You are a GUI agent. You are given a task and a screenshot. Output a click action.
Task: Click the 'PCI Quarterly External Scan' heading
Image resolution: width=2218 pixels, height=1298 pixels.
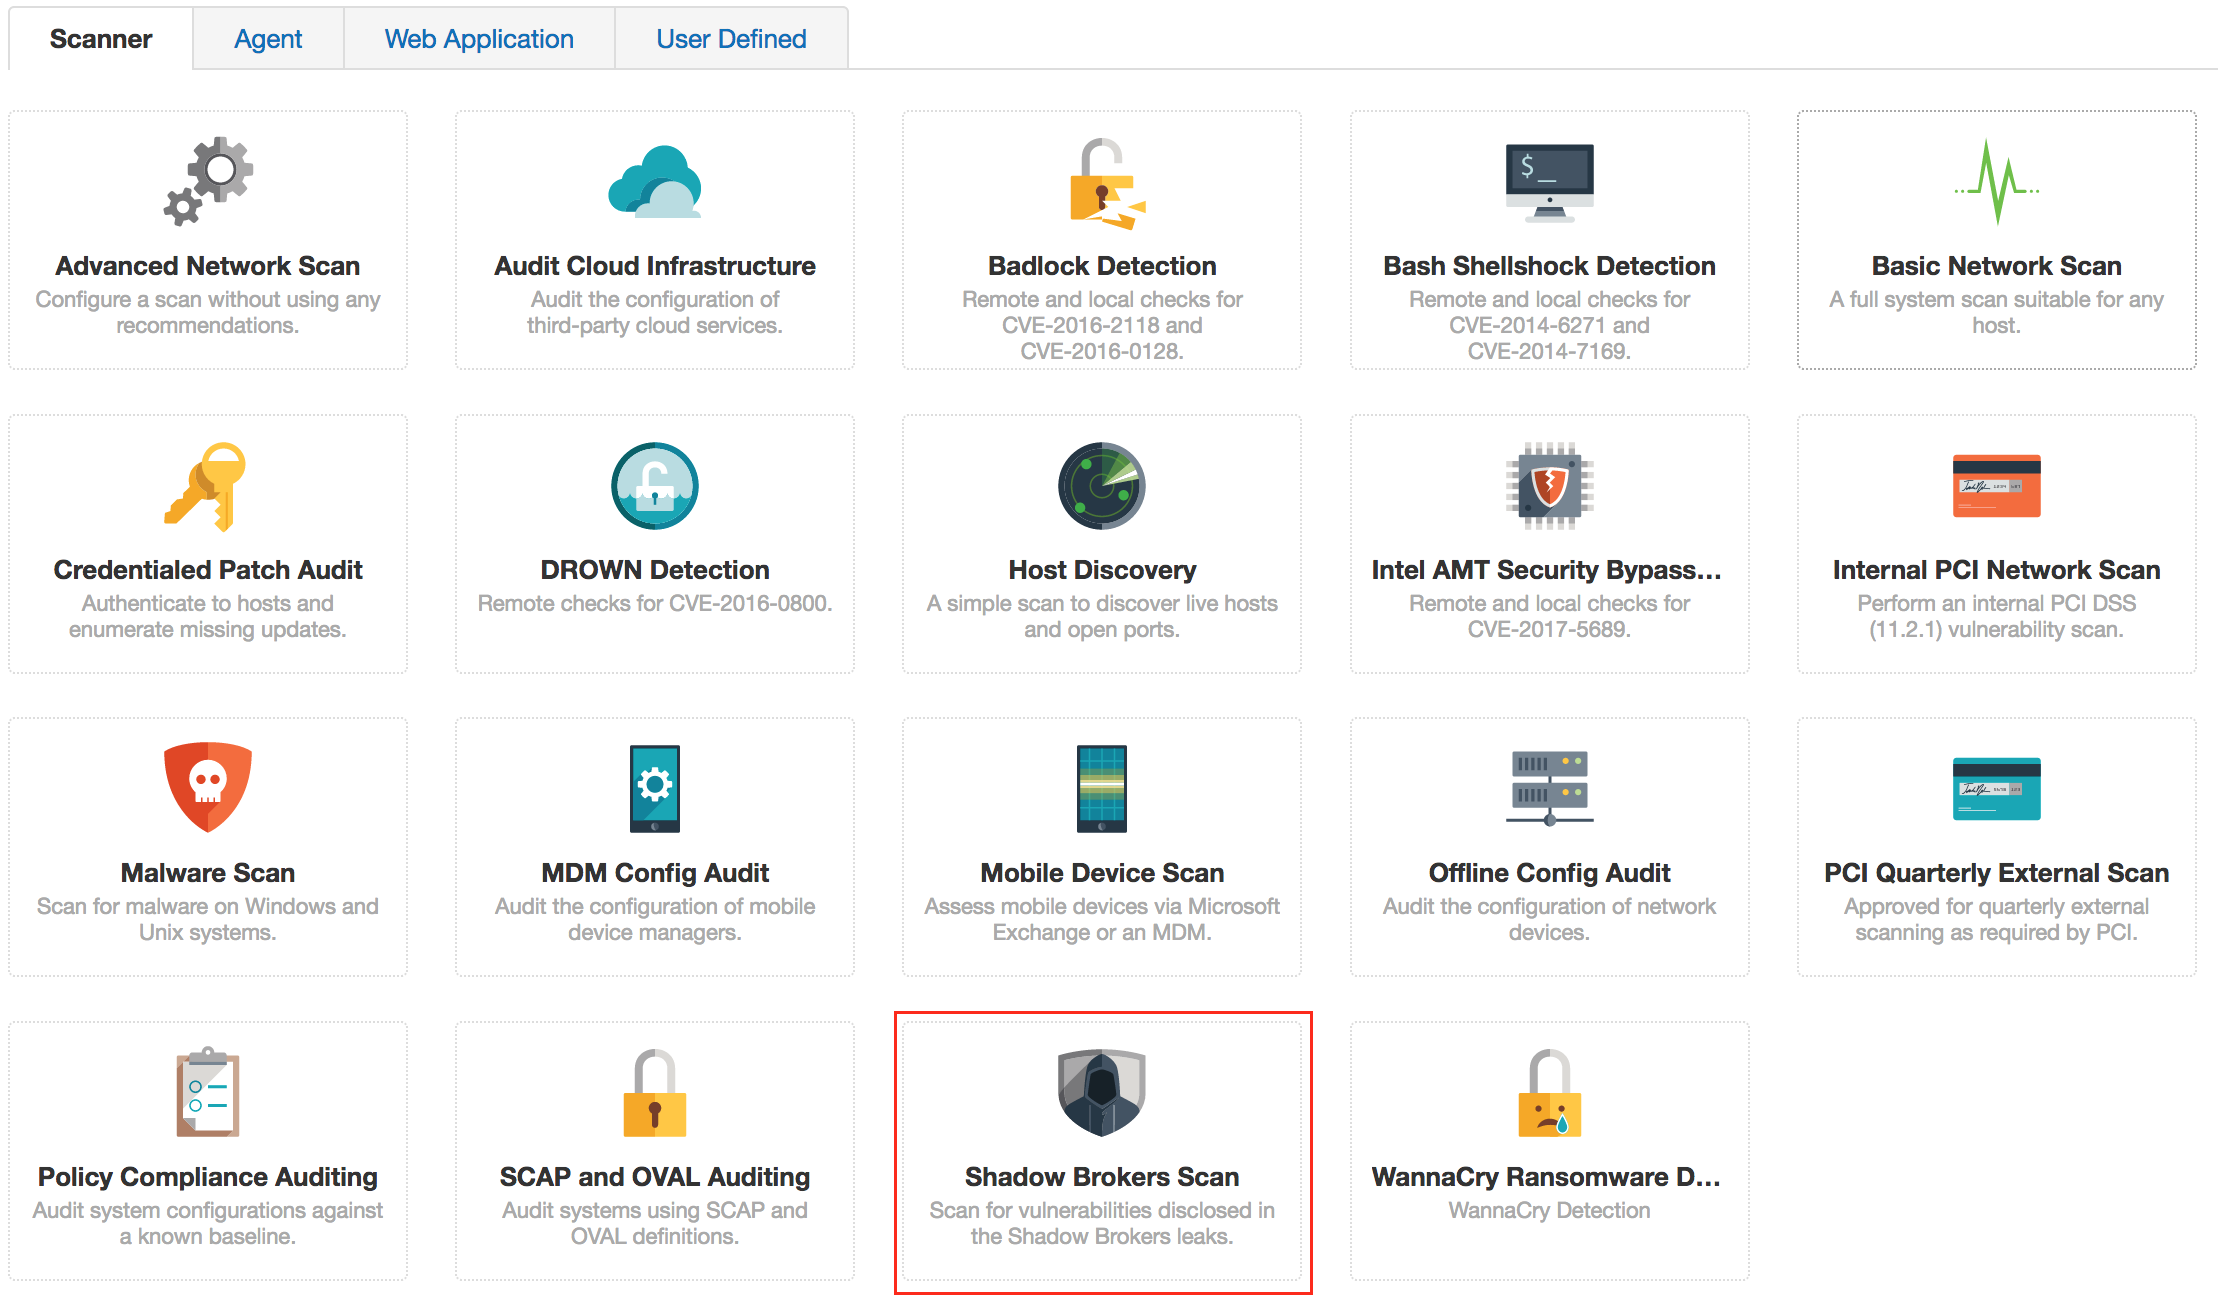(x=1997, y=873)
